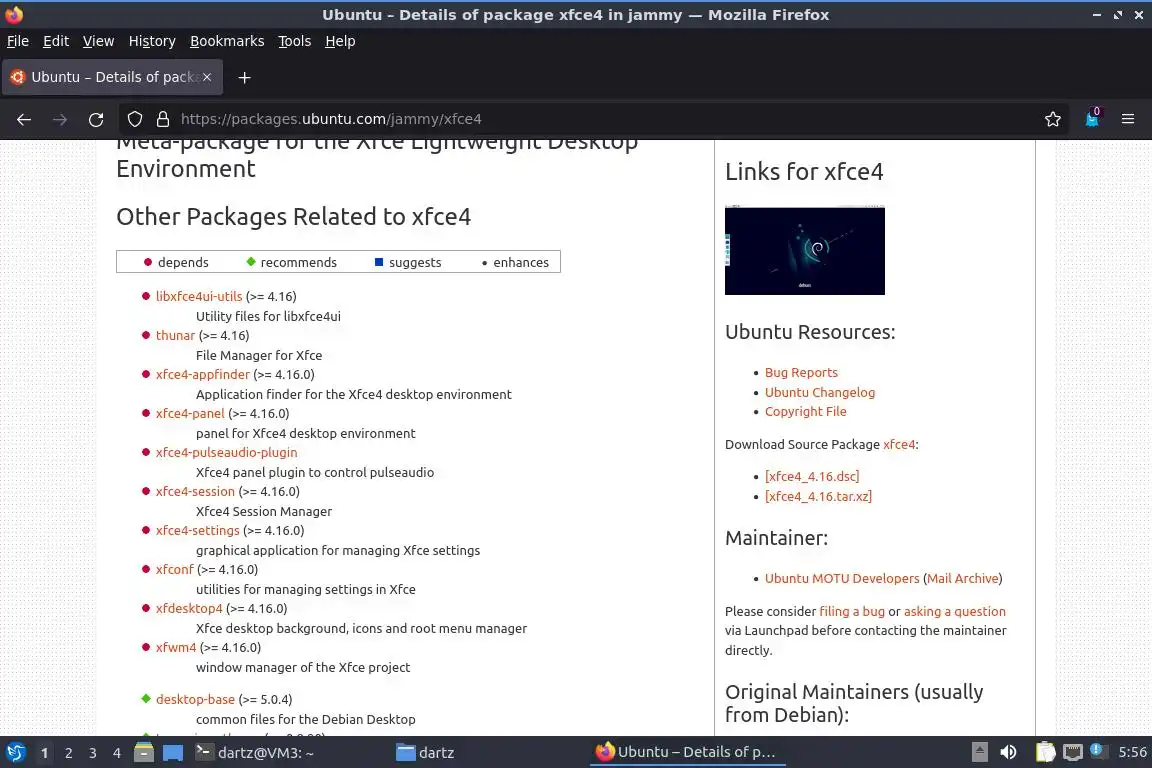
Task: Open the file manager taskbar launcher
Action: (144, 753)
